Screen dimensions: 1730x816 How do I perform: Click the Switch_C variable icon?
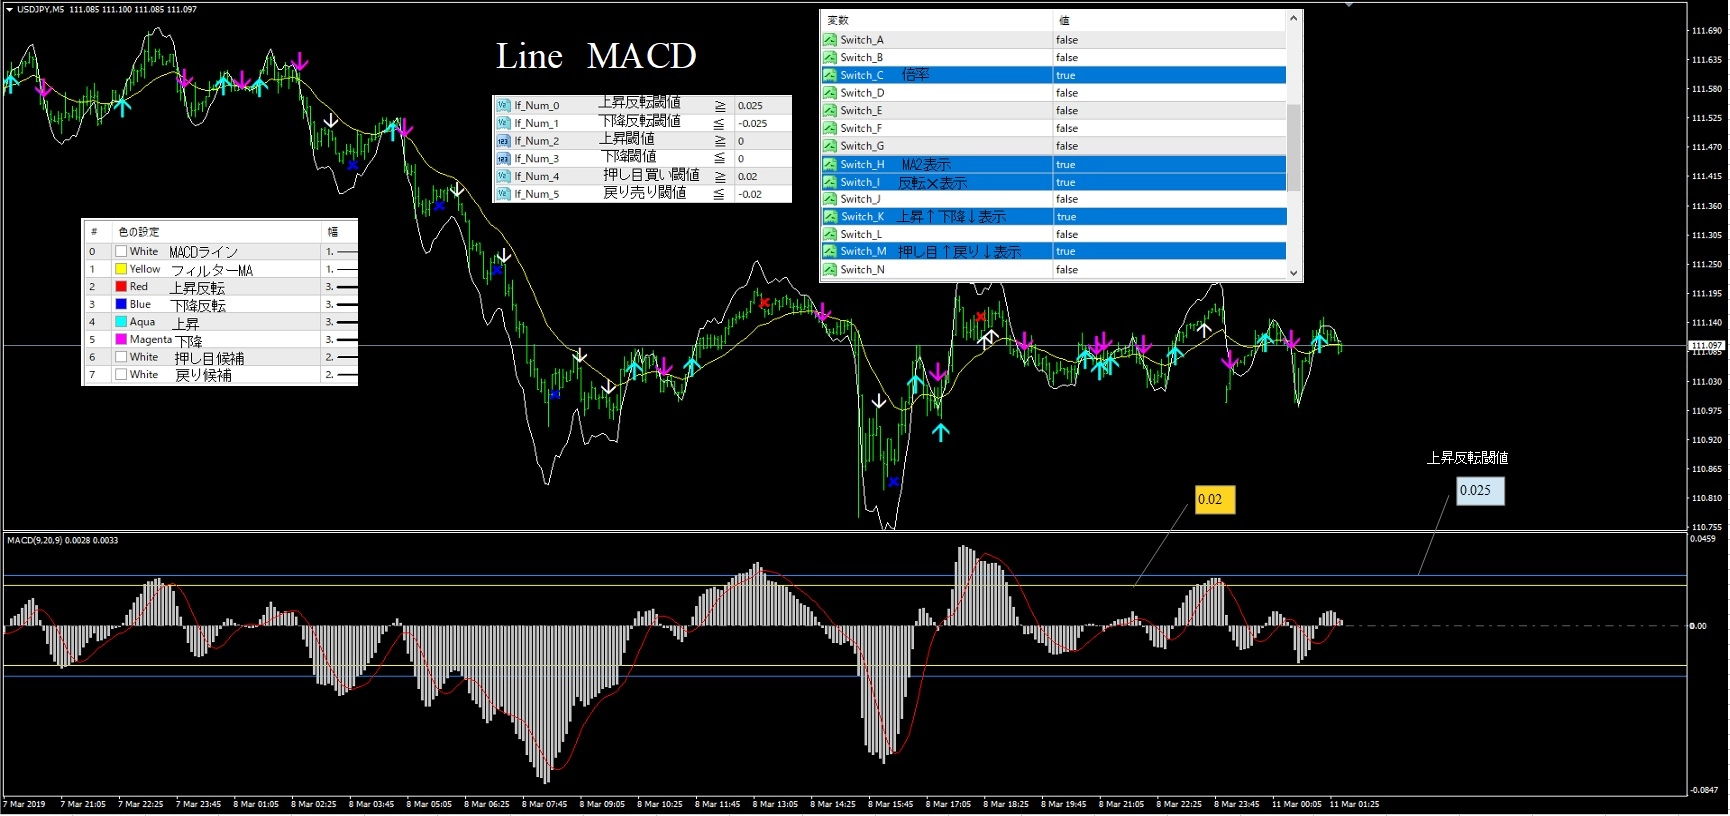830,75
